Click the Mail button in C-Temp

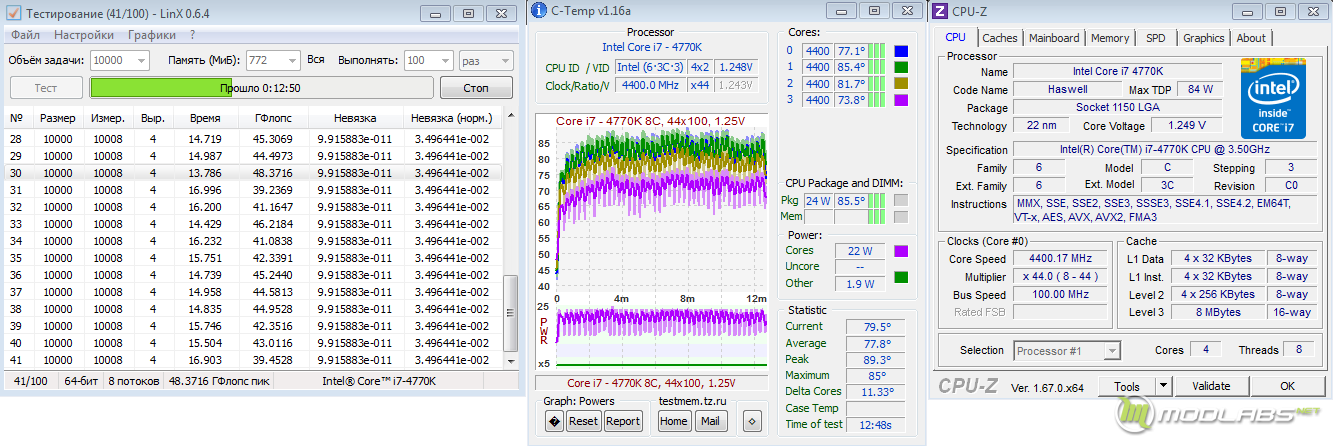point(710,421)
